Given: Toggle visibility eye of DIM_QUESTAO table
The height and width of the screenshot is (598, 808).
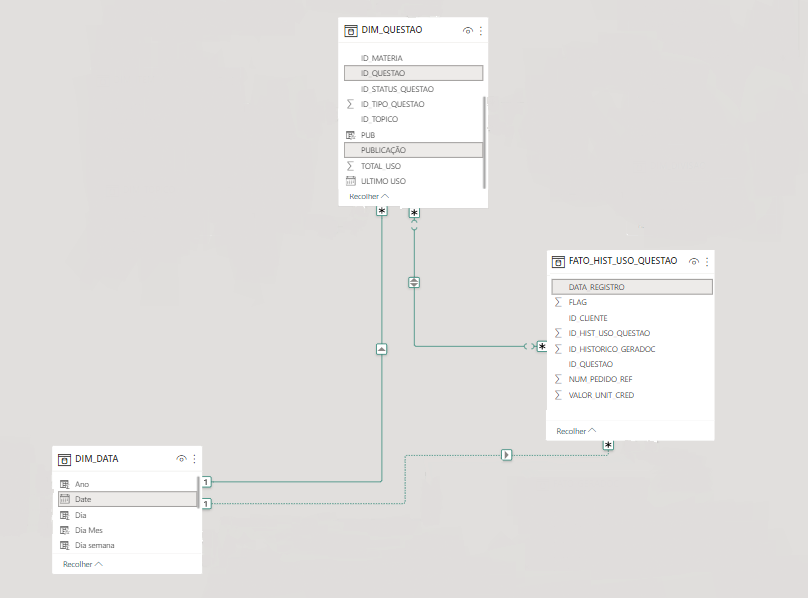Looking at the screenshot, I should click(x=467, y=30).
